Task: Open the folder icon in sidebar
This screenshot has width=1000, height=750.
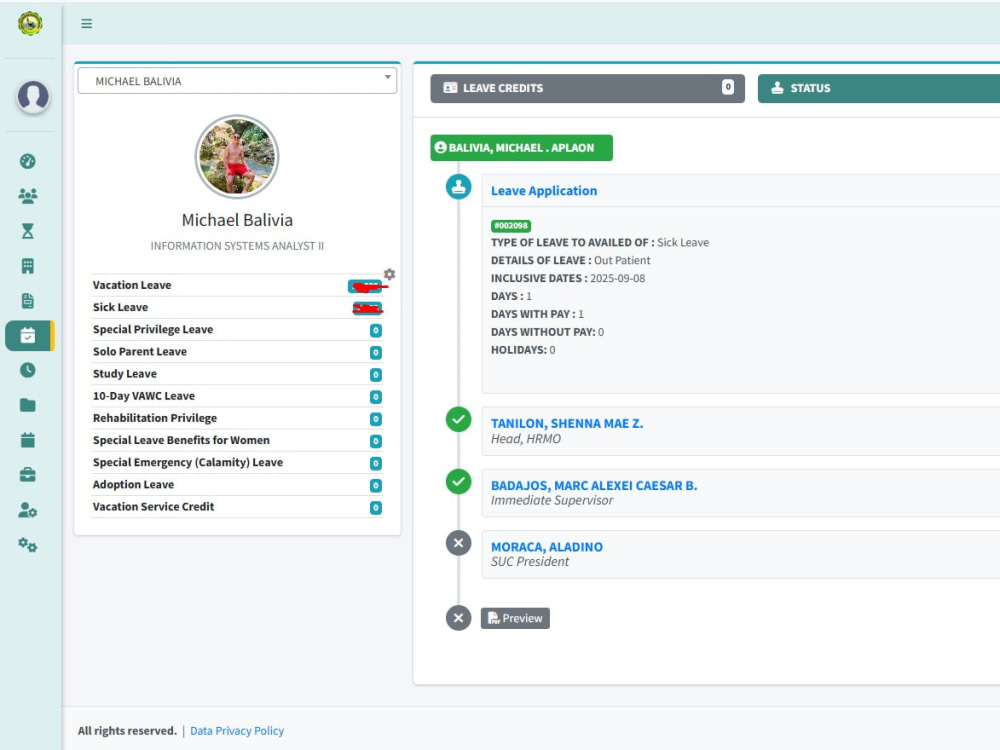Action: 27,405
